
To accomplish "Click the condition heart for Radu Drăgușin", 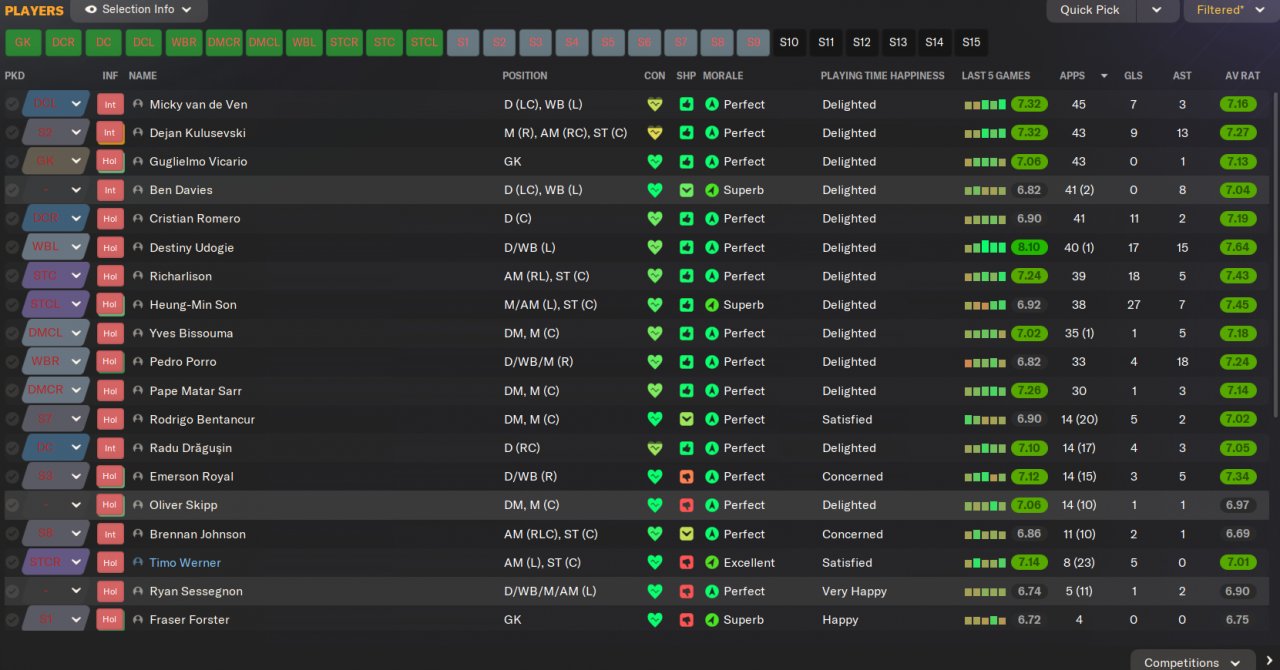I will click(655, 448).
